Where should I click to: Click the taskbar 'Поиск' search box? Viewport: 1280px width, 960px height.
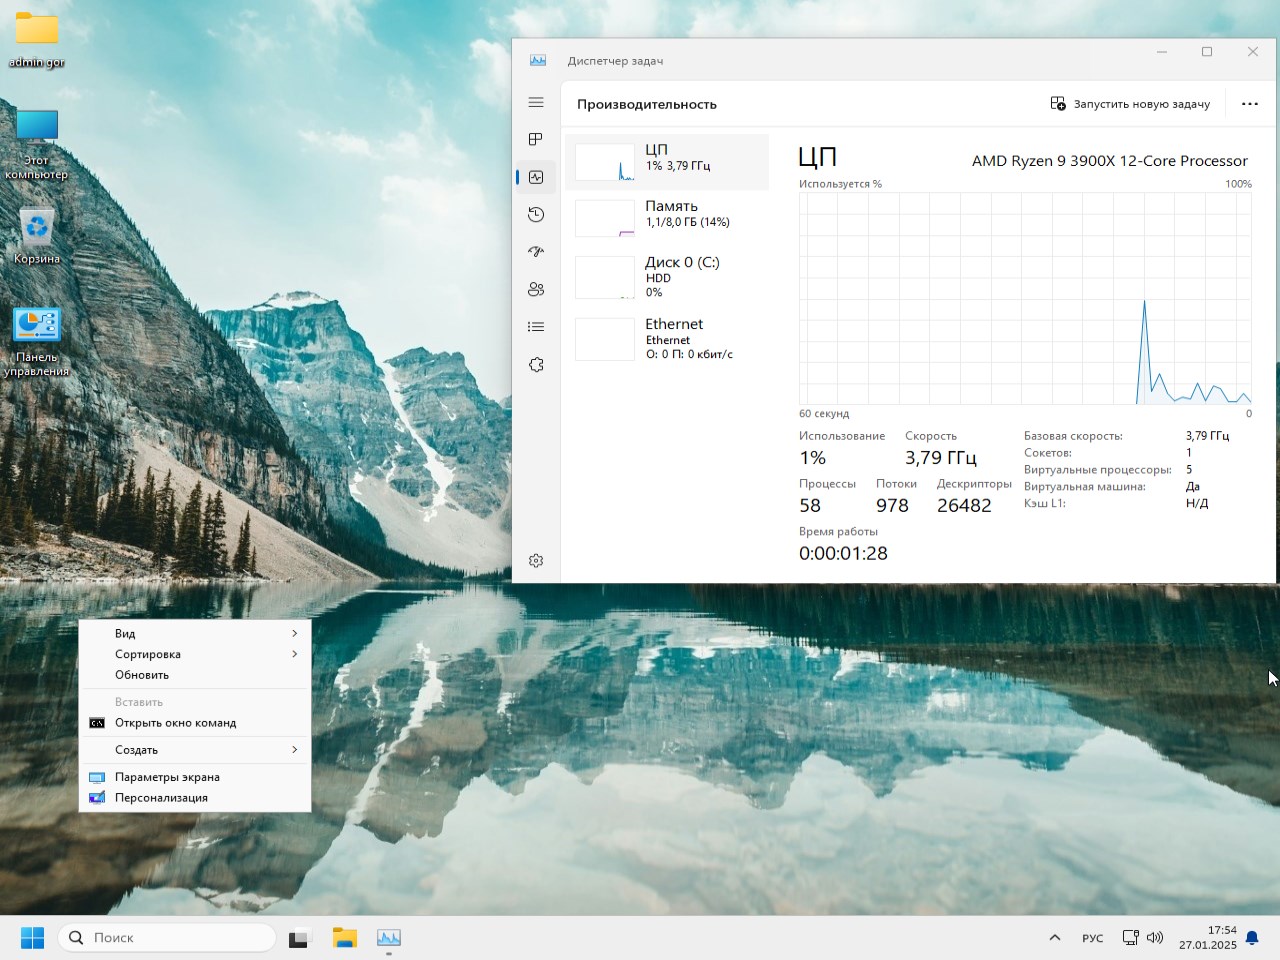pos(166,938)
